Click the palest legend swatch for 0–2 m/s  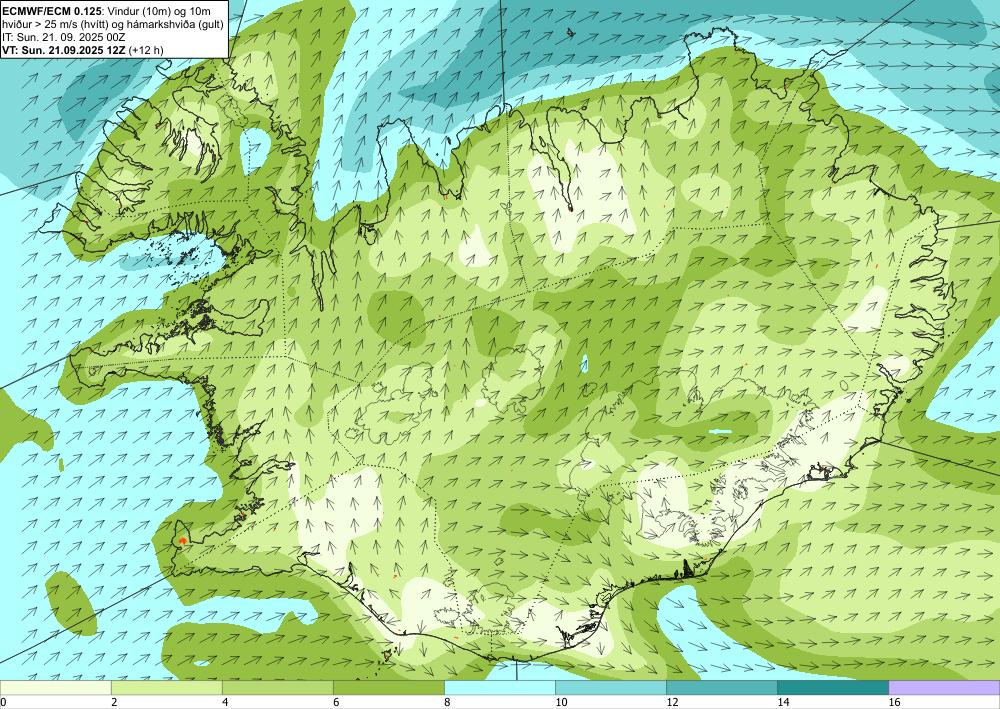click(x=55, y=688)
